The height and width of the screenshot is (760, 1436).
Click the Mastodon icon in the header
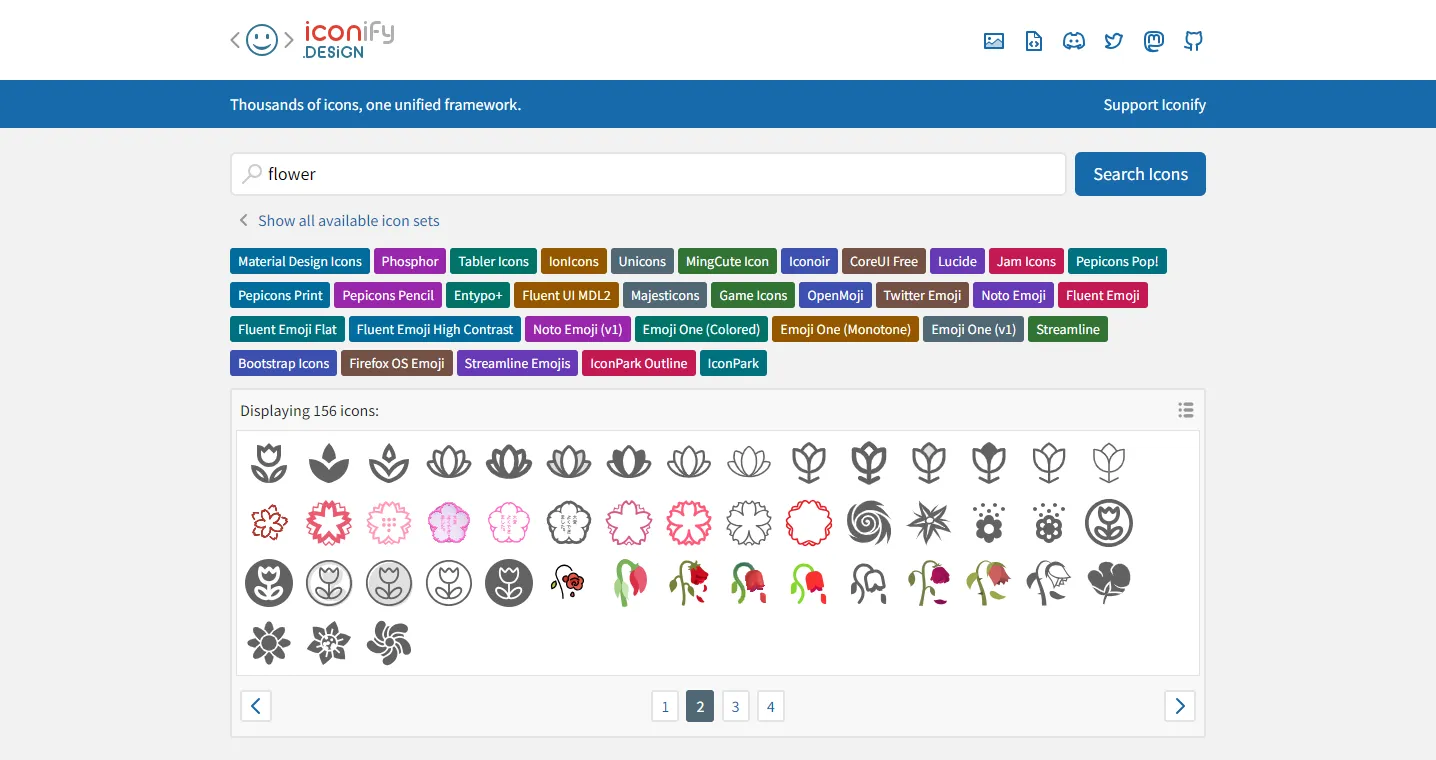click(x=1153, y=41)
